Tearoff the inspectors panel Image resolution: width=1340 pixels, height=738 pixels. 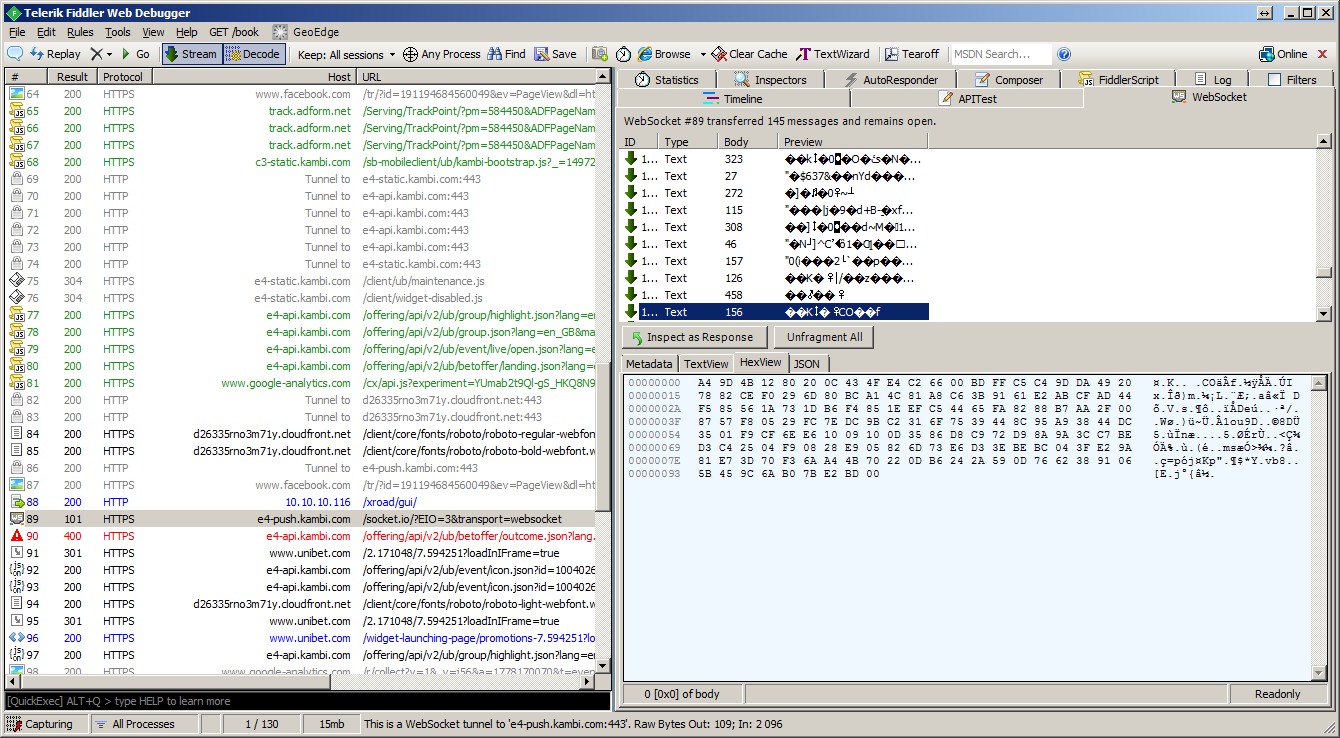click(x=911, y=54)
